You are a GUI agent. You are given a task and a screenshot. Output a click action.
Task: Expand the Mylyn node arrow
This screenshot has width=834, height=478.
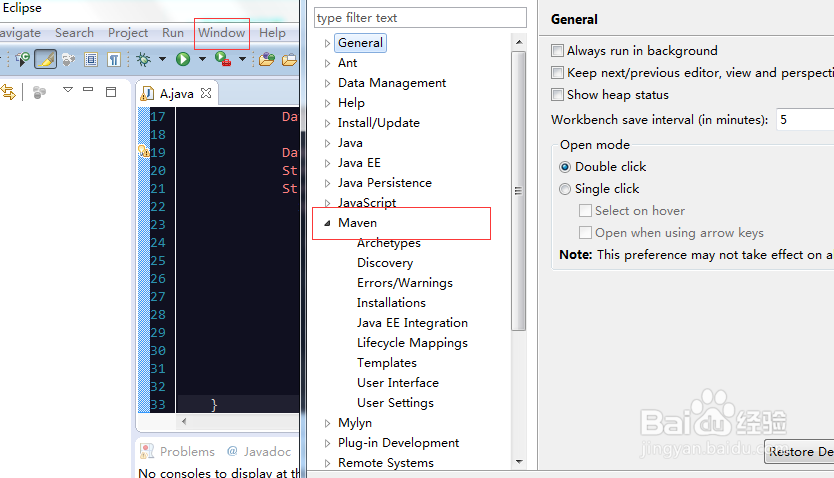pyautogui.click(x=327, y=423)
